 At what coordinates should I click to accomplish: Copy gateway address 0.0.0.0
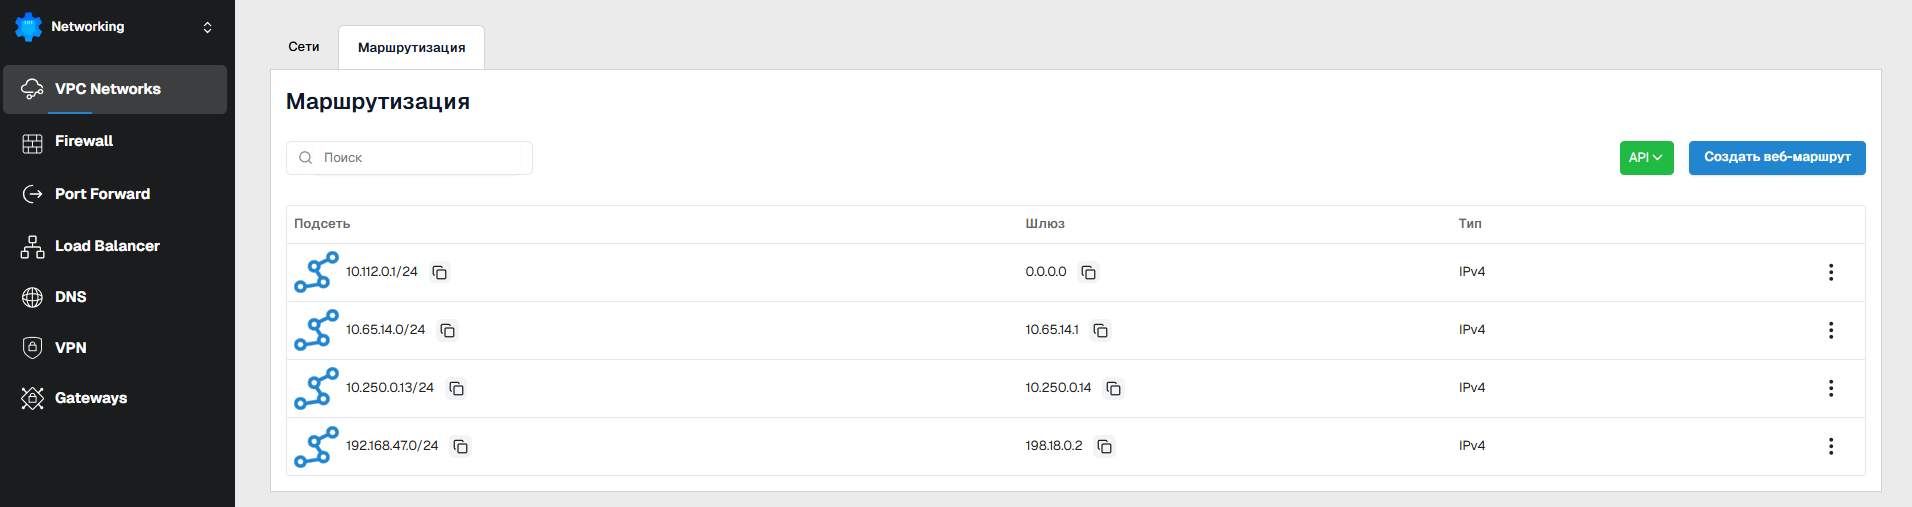pos(1089,272)
